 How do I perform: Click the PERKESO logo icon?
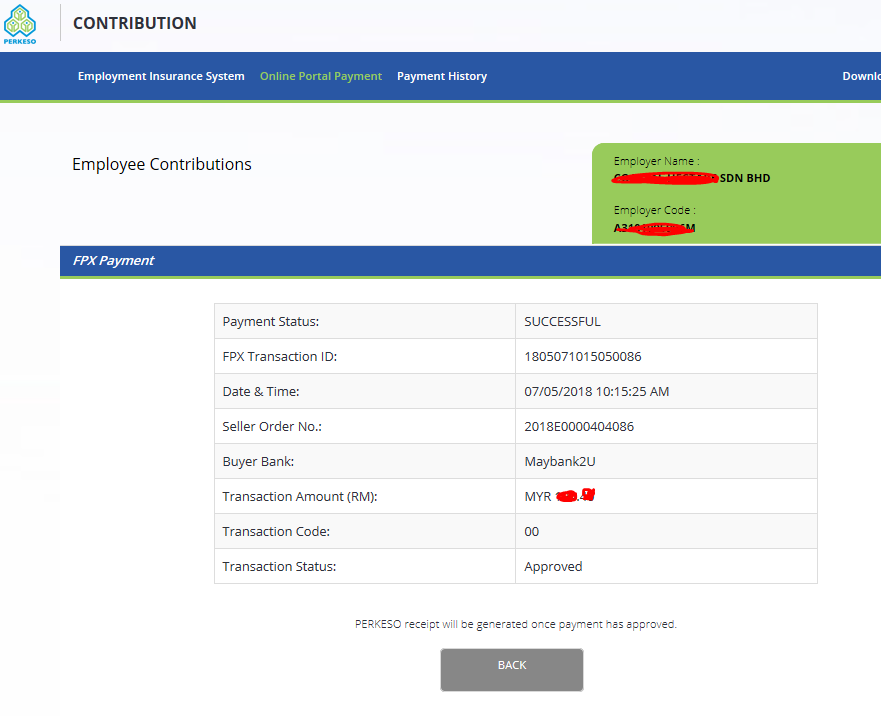[x=20, y=24]
